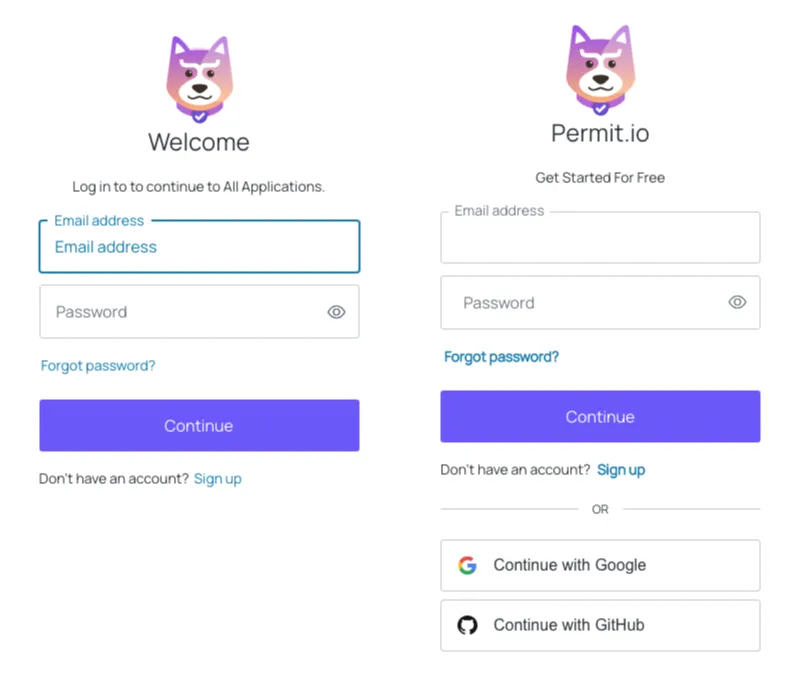Click the dog mascot logo above Welcome

199,79
